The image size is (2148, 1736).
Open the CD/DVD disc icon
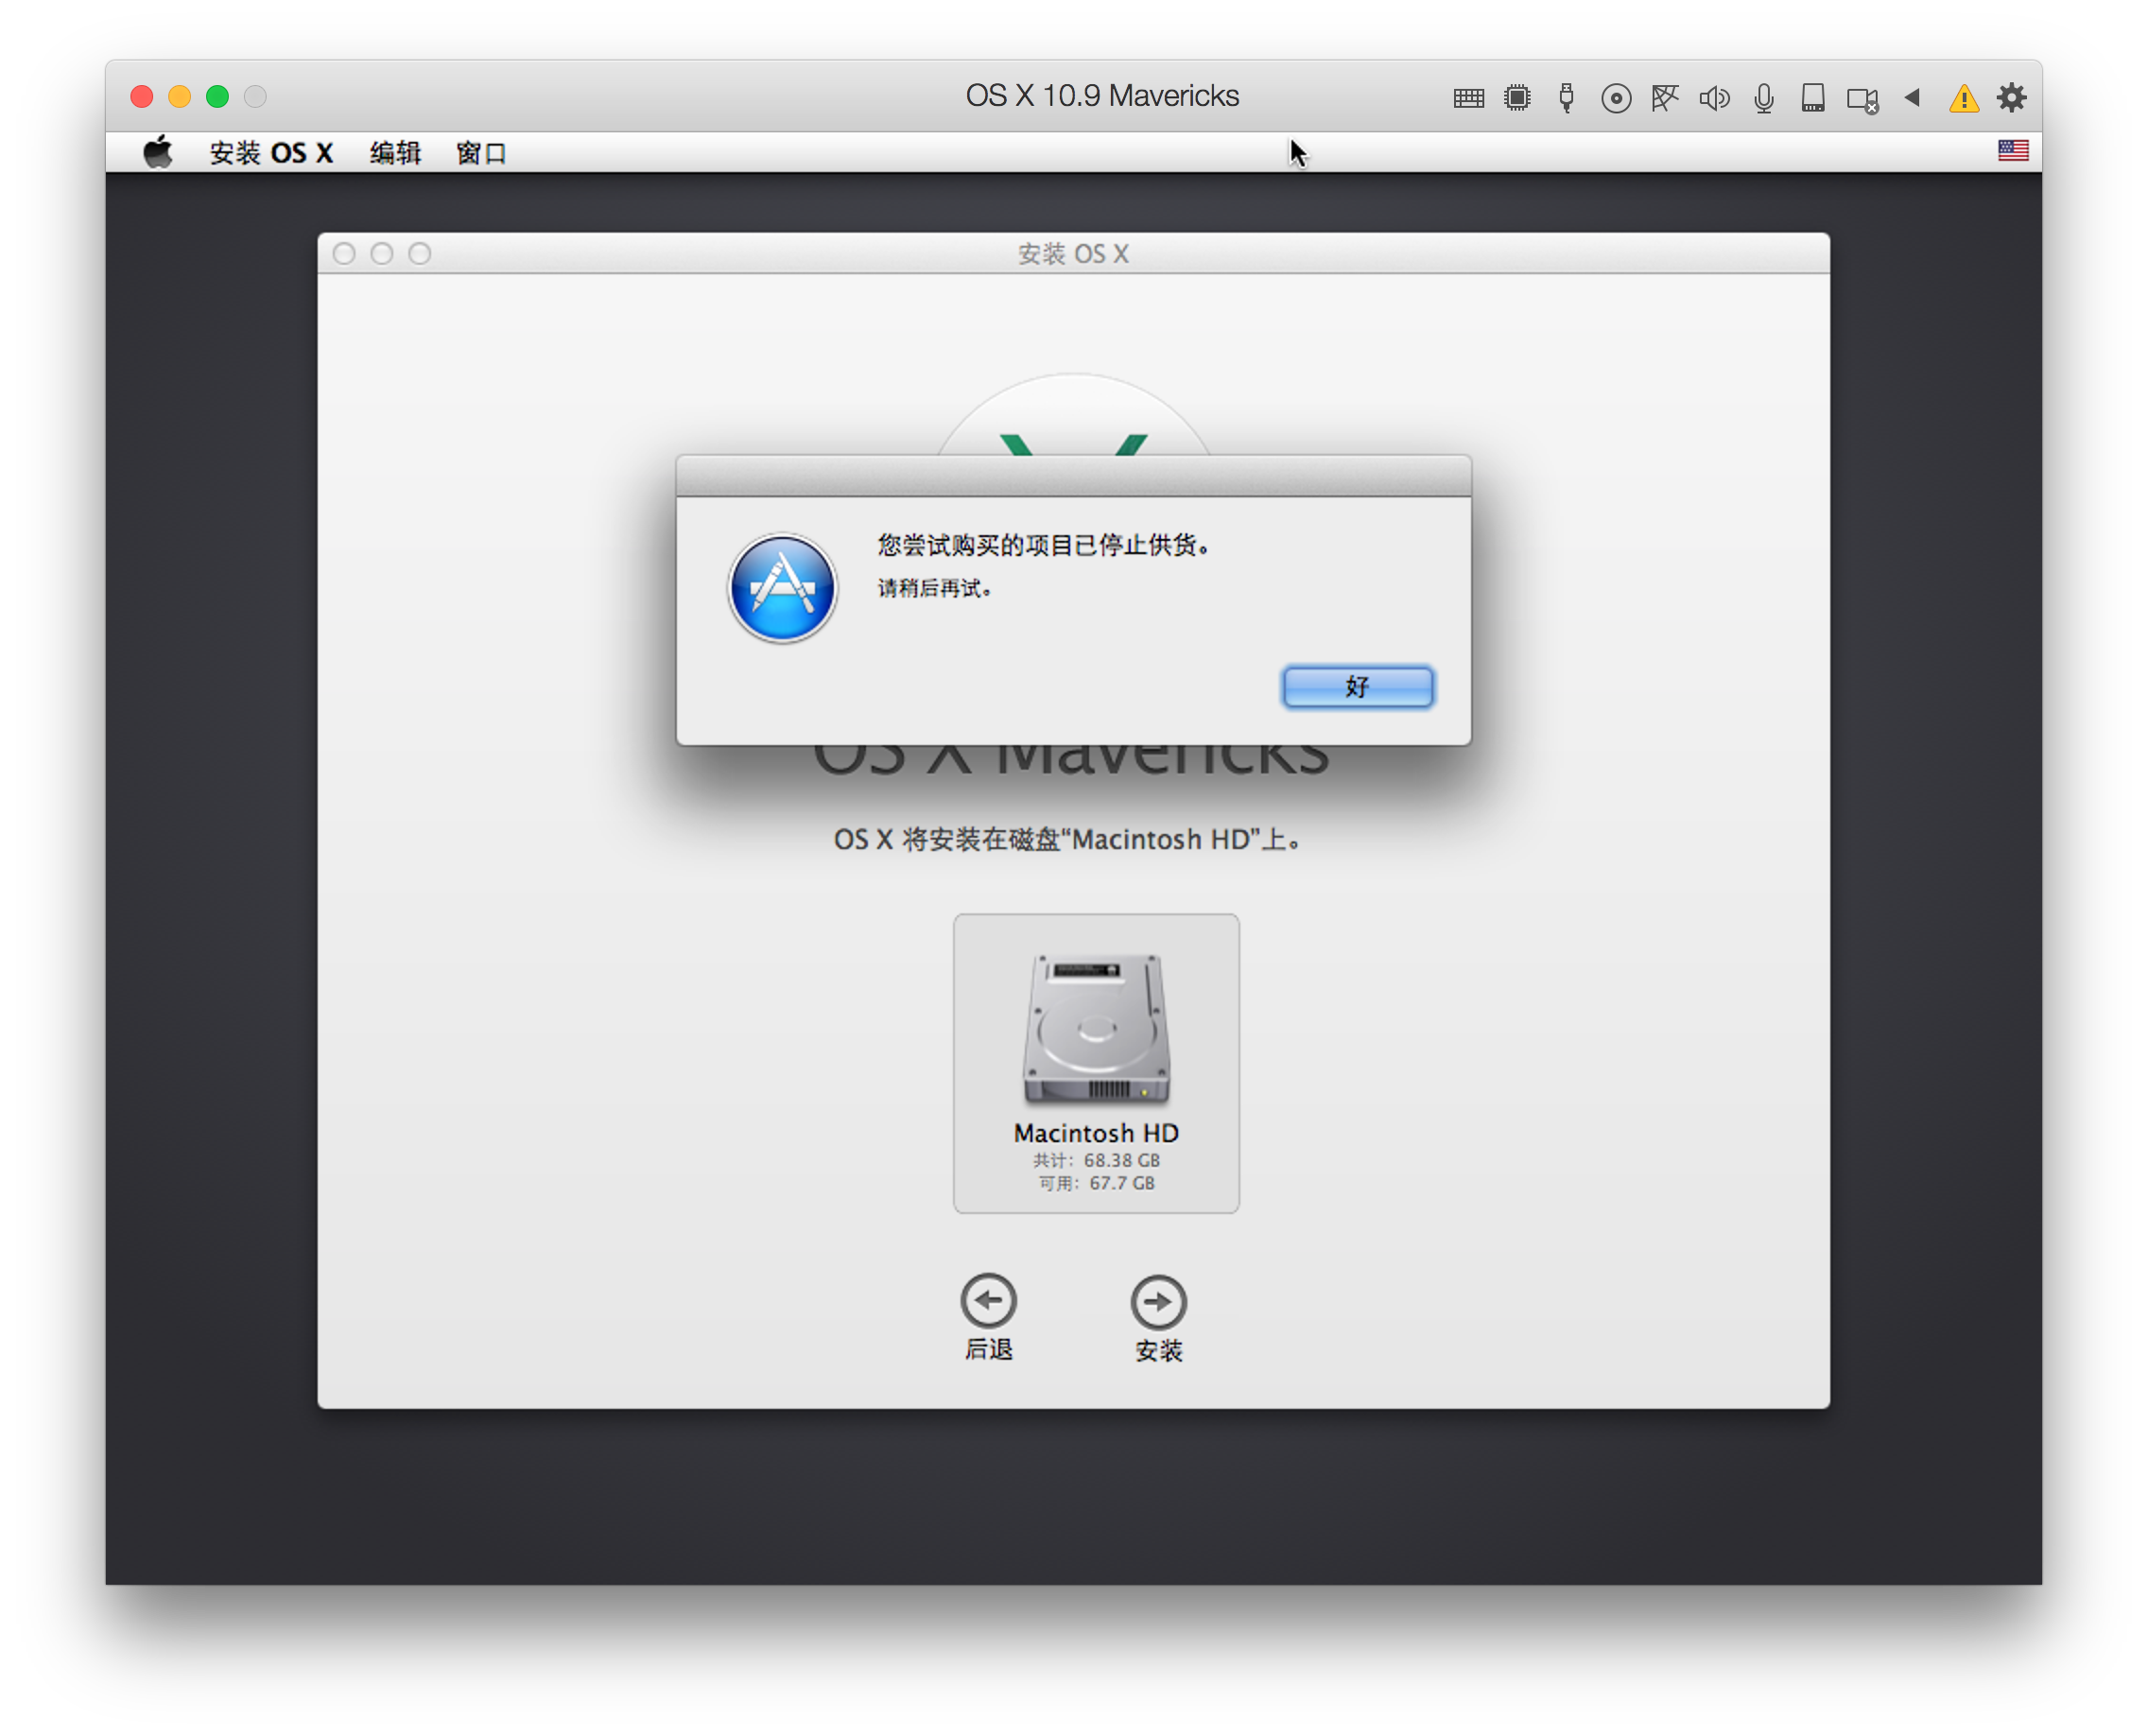click(x=1616, y=98)
